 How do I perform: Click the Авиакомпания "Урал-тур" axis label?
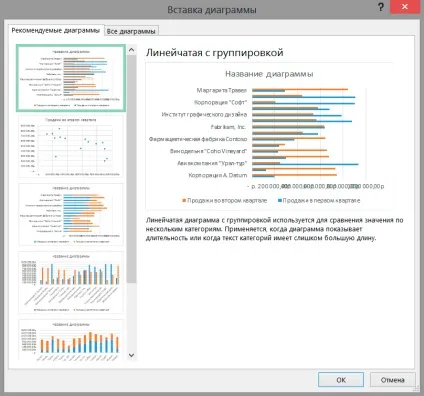[x=212, y=163]
